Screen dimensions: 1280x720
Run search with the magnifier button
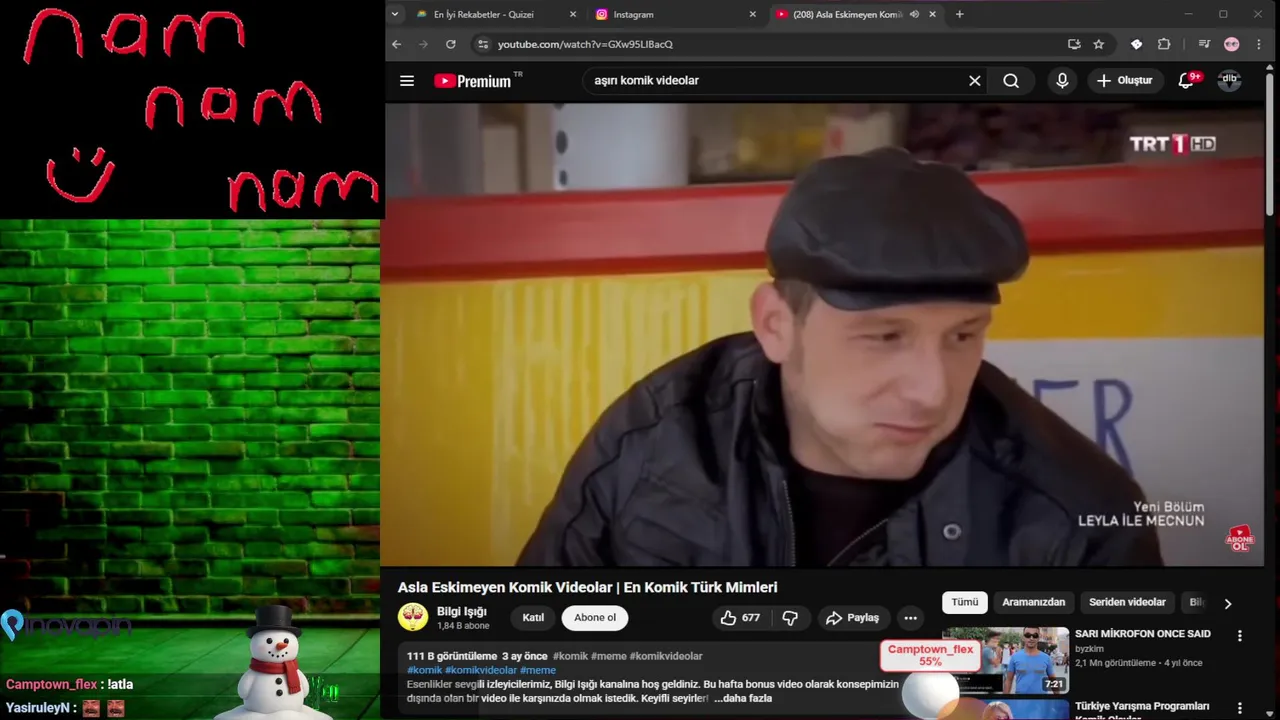1011,81
